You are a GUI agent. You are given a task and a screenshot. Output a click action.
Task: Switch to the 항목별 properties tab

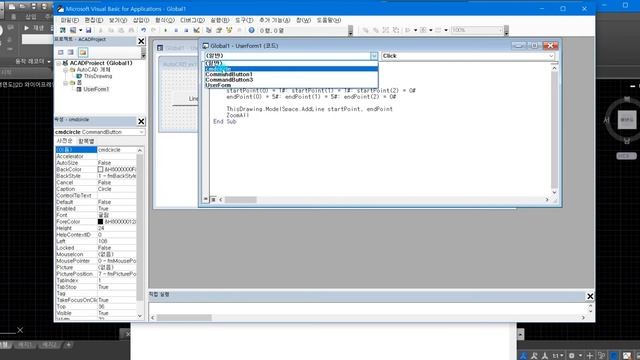(86, 141)
